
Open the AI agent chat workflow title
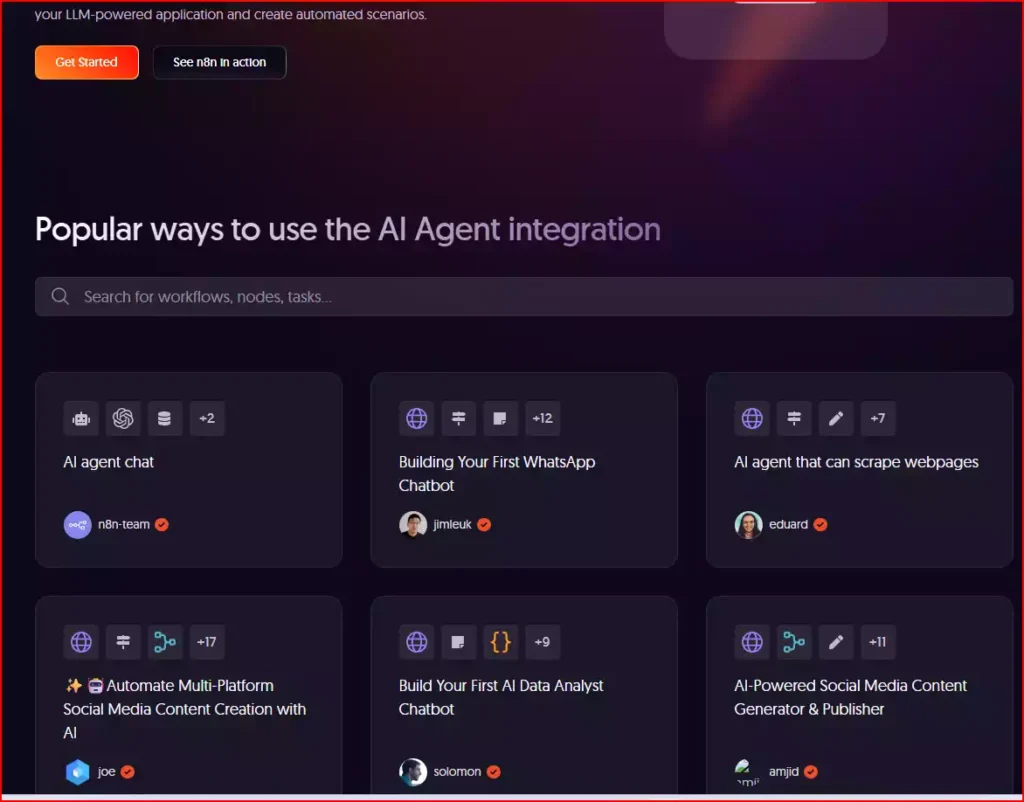(108, 462)
